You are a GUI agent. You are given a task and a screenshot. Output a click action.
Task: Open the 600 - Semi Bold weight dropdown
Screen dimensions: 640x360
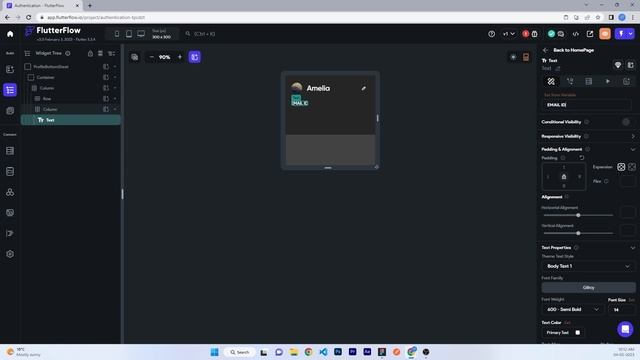[x=572, y=309]
